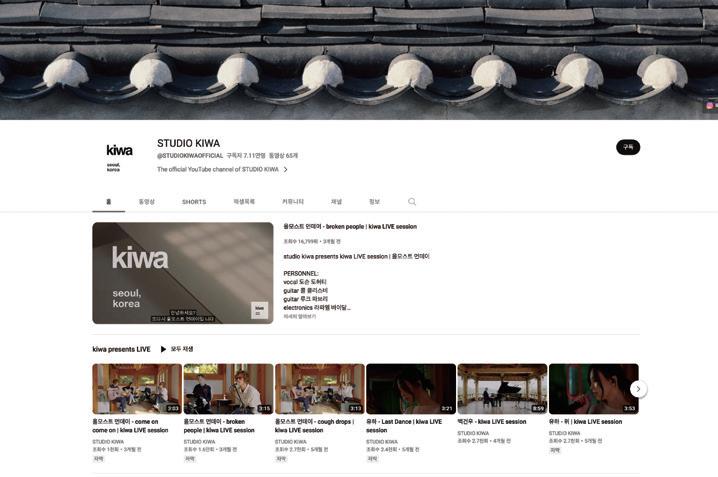
Task: Click the PERSONNEL: line in description
Action: click(301, 273)
